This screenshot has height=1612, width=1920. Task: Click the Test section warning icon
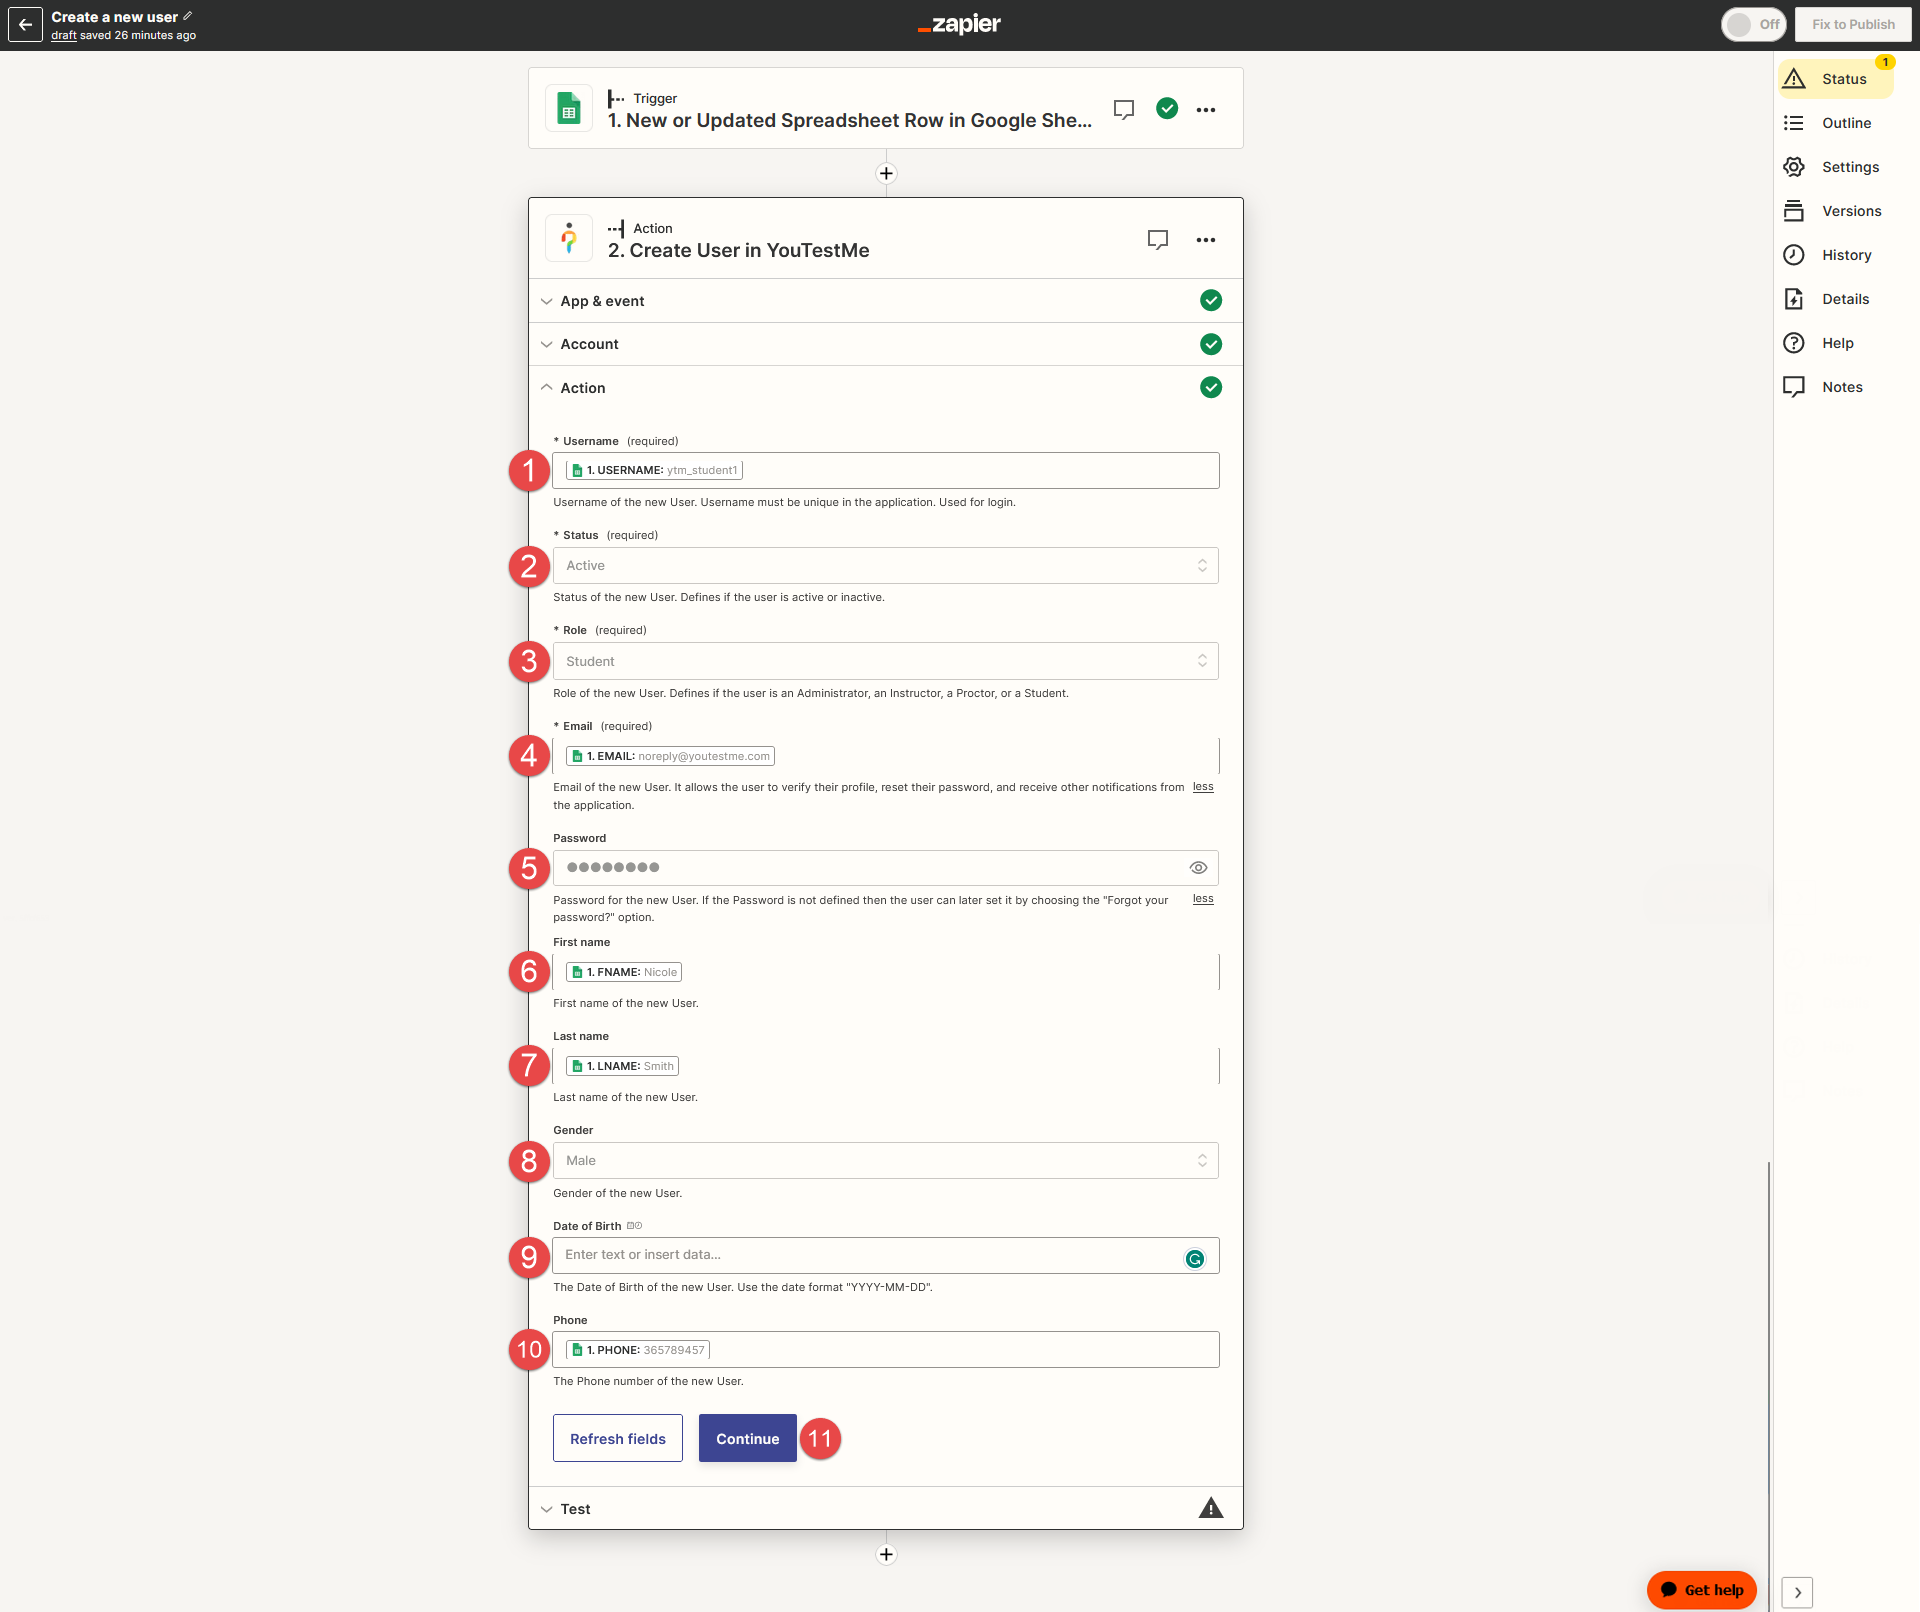1211,1508
